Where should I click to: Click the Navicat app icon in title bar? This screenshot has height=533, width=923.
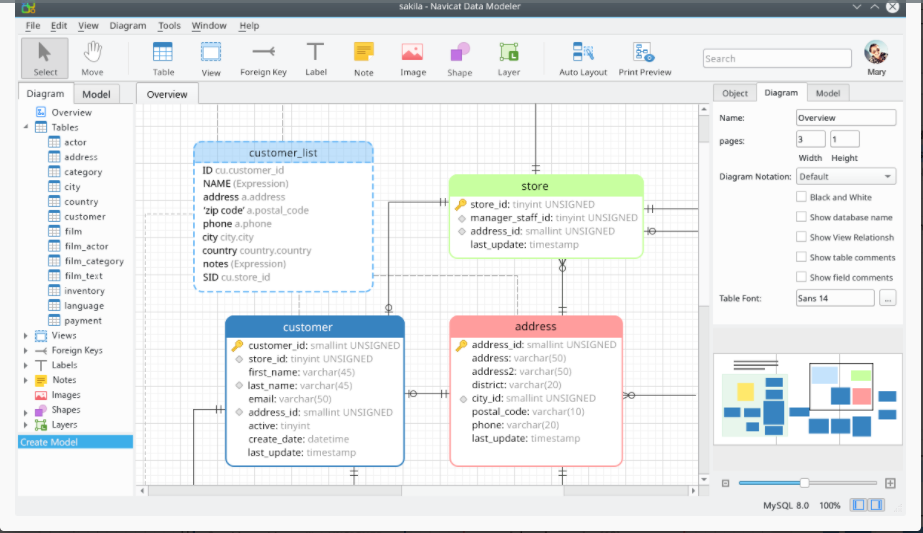pos(28,7)
